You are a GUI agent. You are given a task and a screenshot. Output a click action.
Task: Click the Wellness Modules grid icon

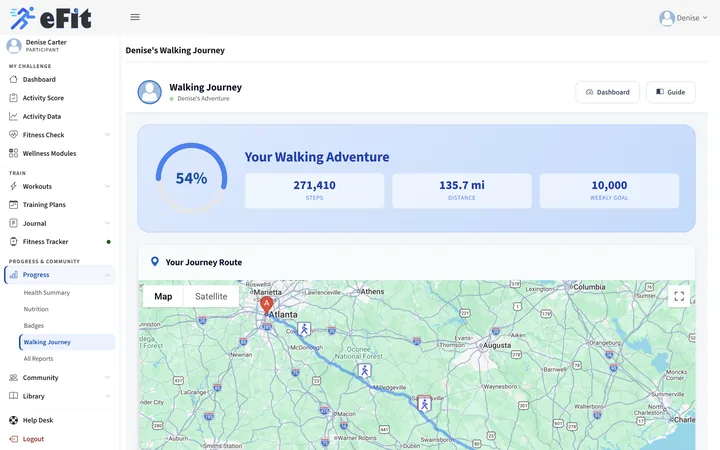click(x=13, y=153)
